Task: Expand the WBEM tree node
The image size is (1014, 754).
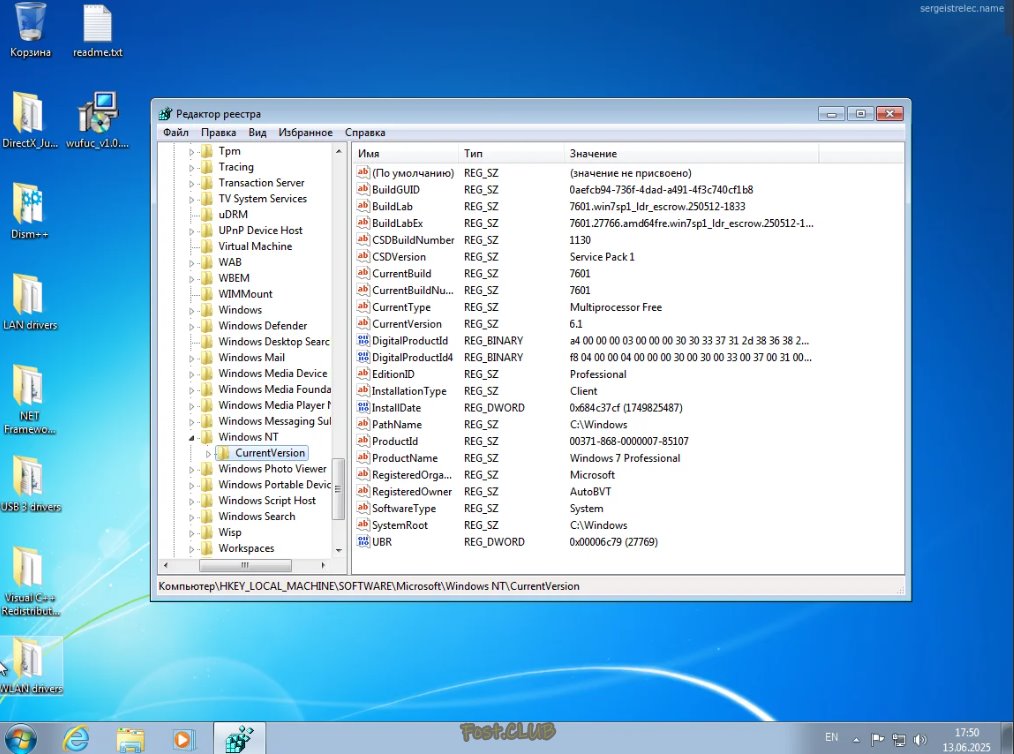Action: [191, 279]
